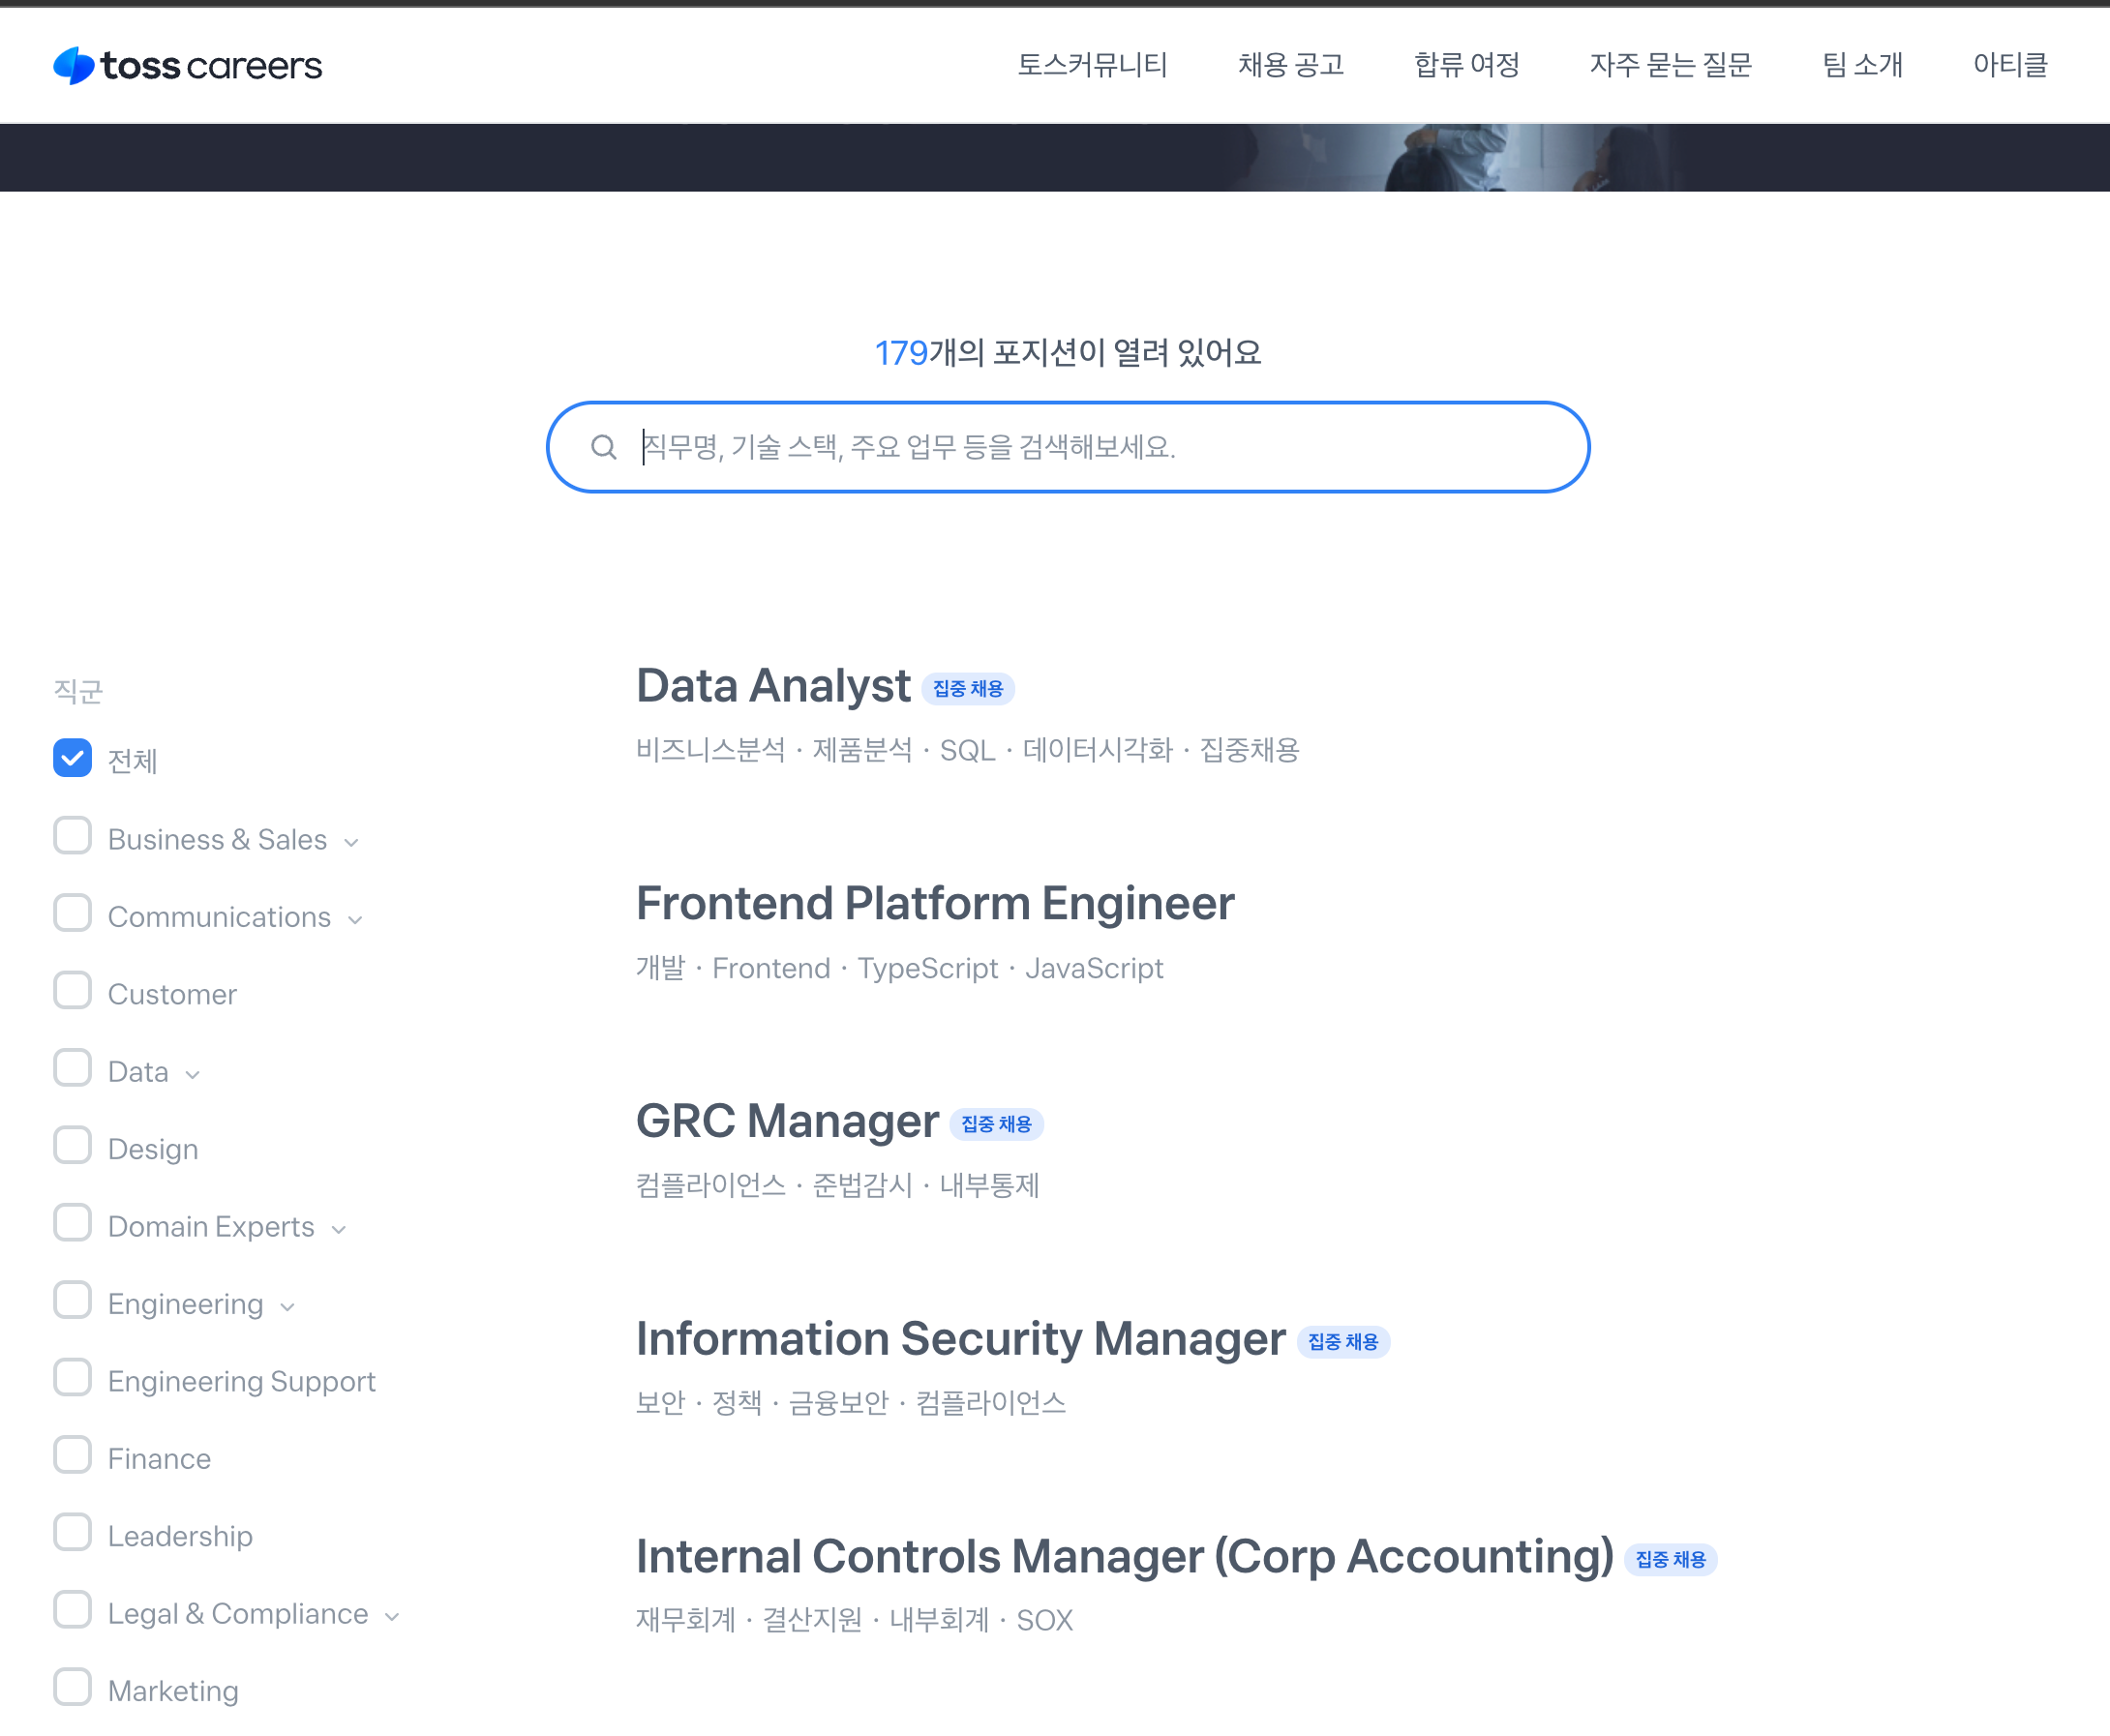Click the 집중 채용 badge beside Information Security Manager
The image size is (2110, 1736).
(x=1342, y=1342)
